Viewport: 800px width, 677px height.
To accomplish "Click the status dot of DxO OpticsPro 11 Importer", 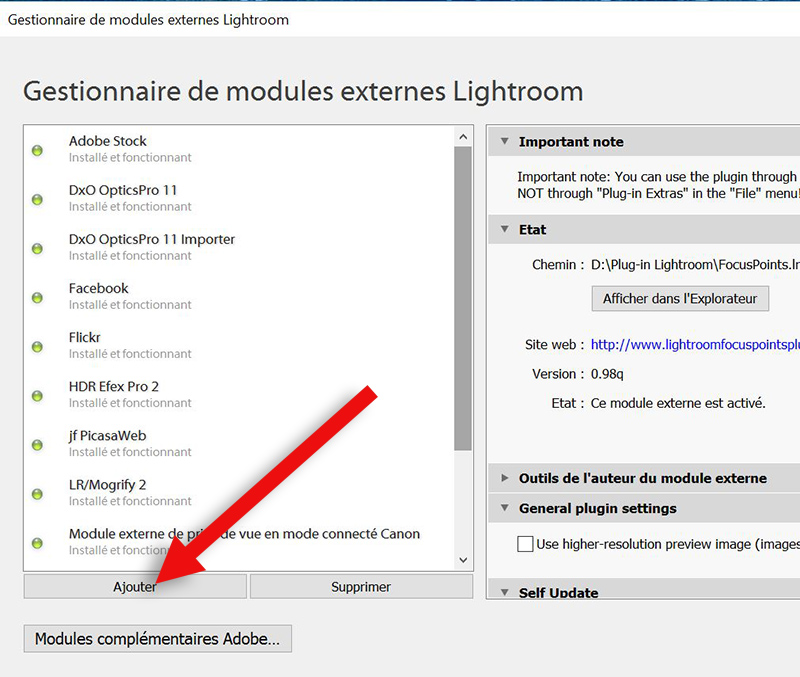I will pos(37,248).
